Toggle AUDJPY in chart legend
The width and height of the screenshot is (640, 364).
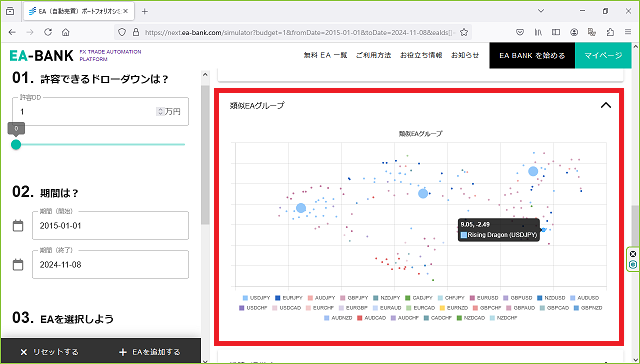pos(322,298)
